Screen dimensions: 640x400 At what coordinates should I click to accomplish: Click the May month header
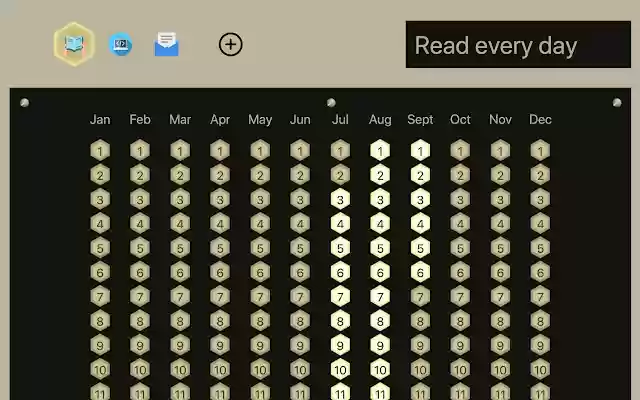pos(260,120)
